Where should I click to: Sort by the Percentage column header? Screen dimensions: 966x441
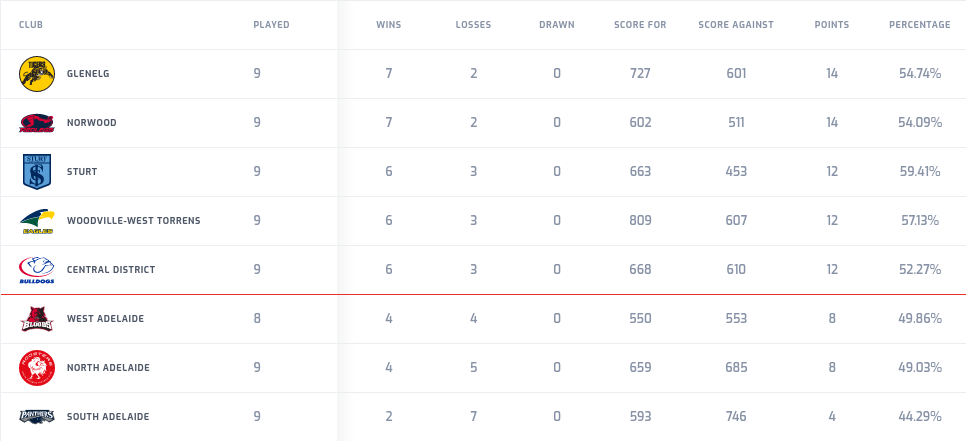tap(919, 24)
